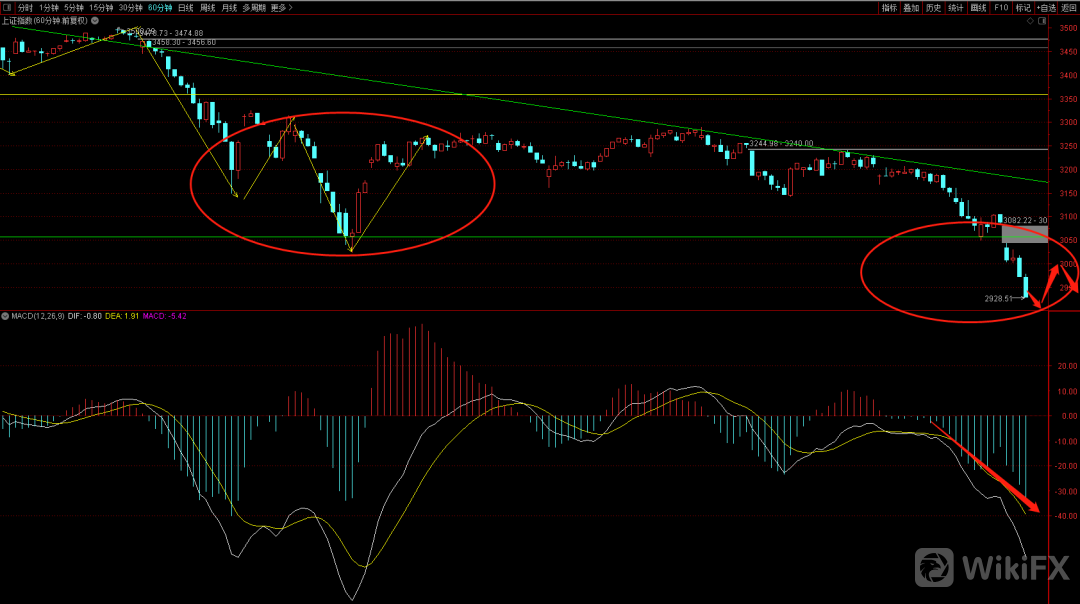Expand the 更多 periods menu
The height and width of the screenshot is (604, 1080).
[x=279, y=7]
